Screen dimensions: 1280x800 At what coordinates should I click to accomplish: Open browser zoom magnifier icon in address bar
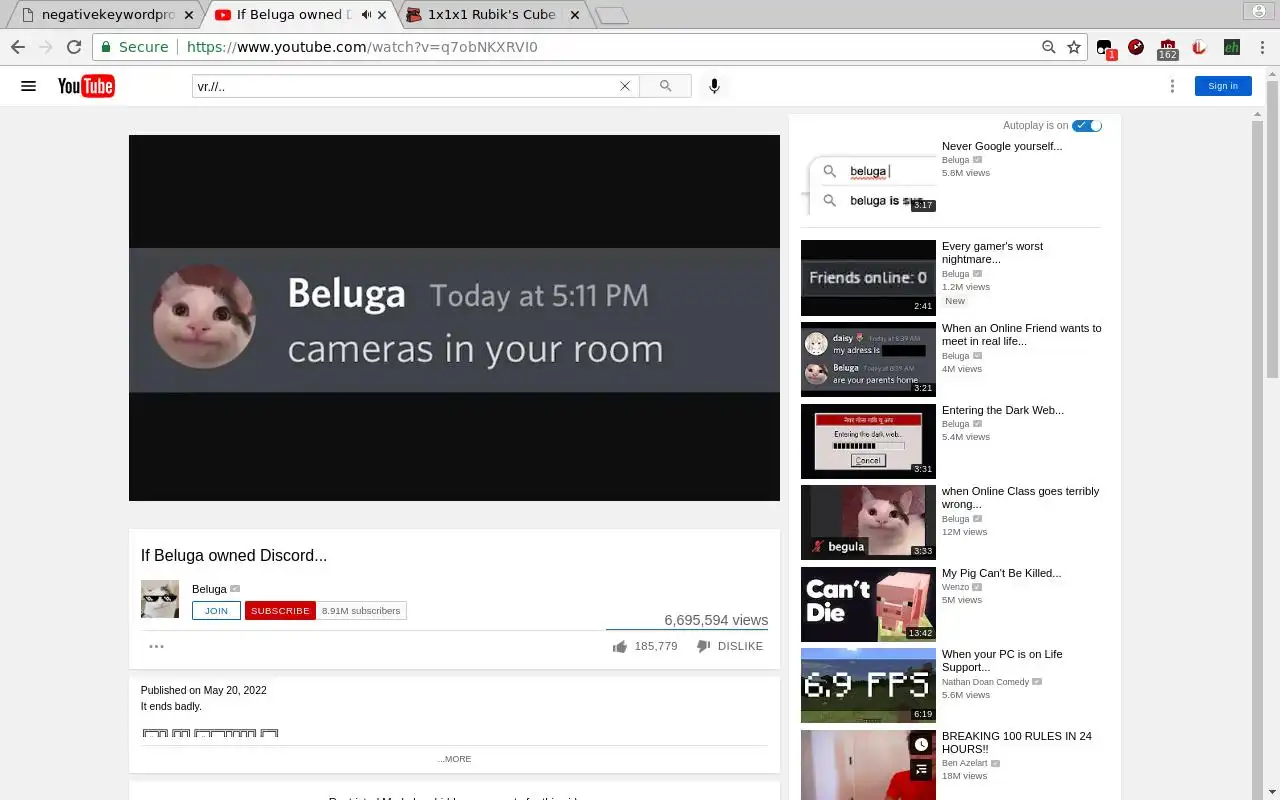point(1048,47)
